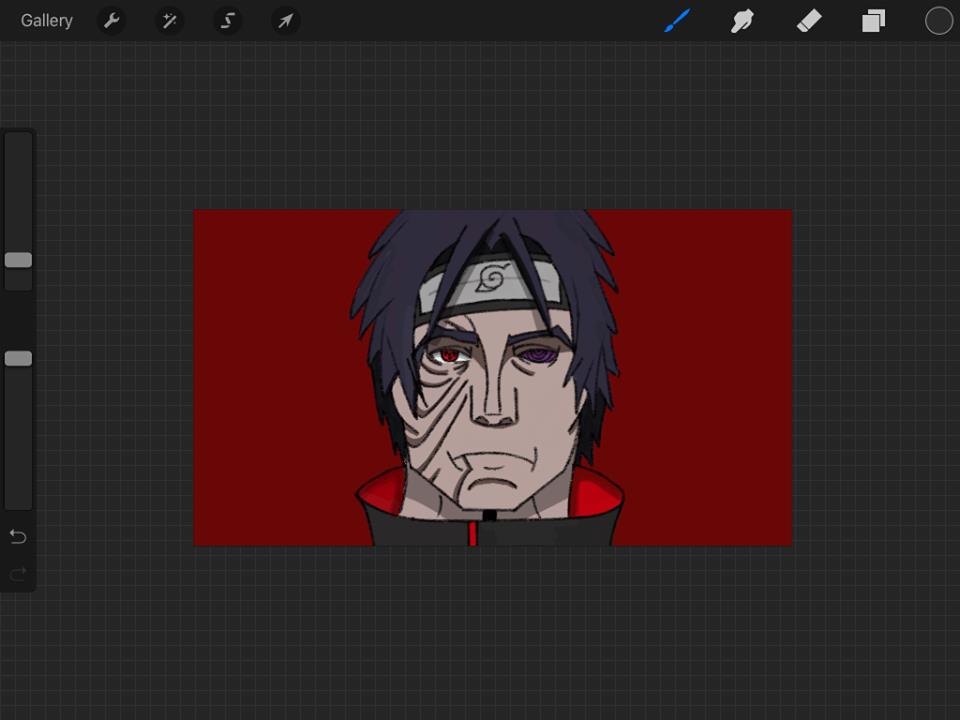
Task: Select the Eraser tool
Action: point(808,20)
